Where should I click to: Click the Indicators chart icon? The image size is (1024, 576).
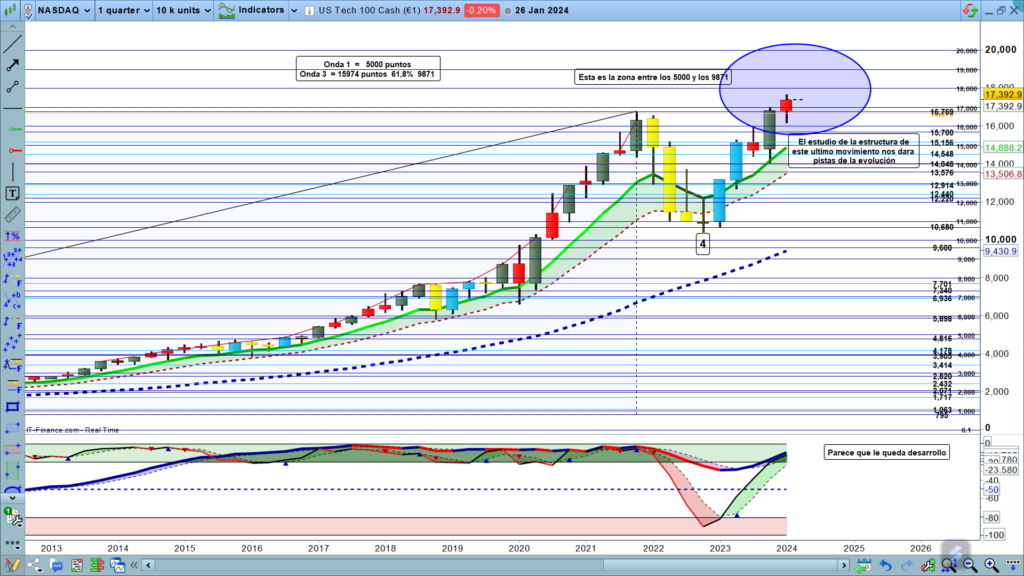[x=218, y=9]
